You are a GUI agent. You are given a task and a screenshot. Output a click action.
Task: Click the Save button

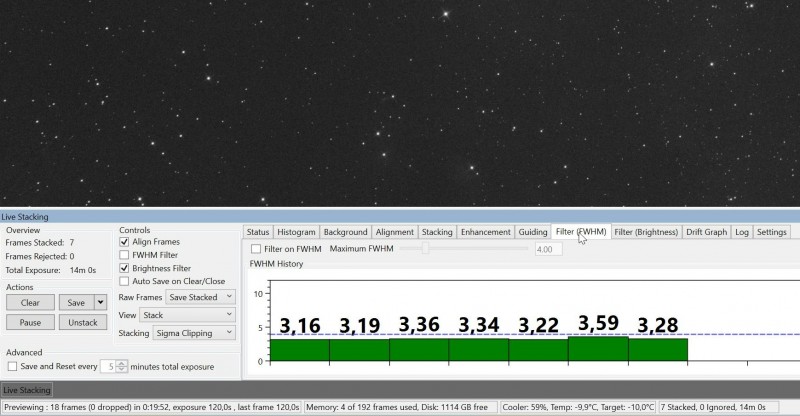[76, 302]
